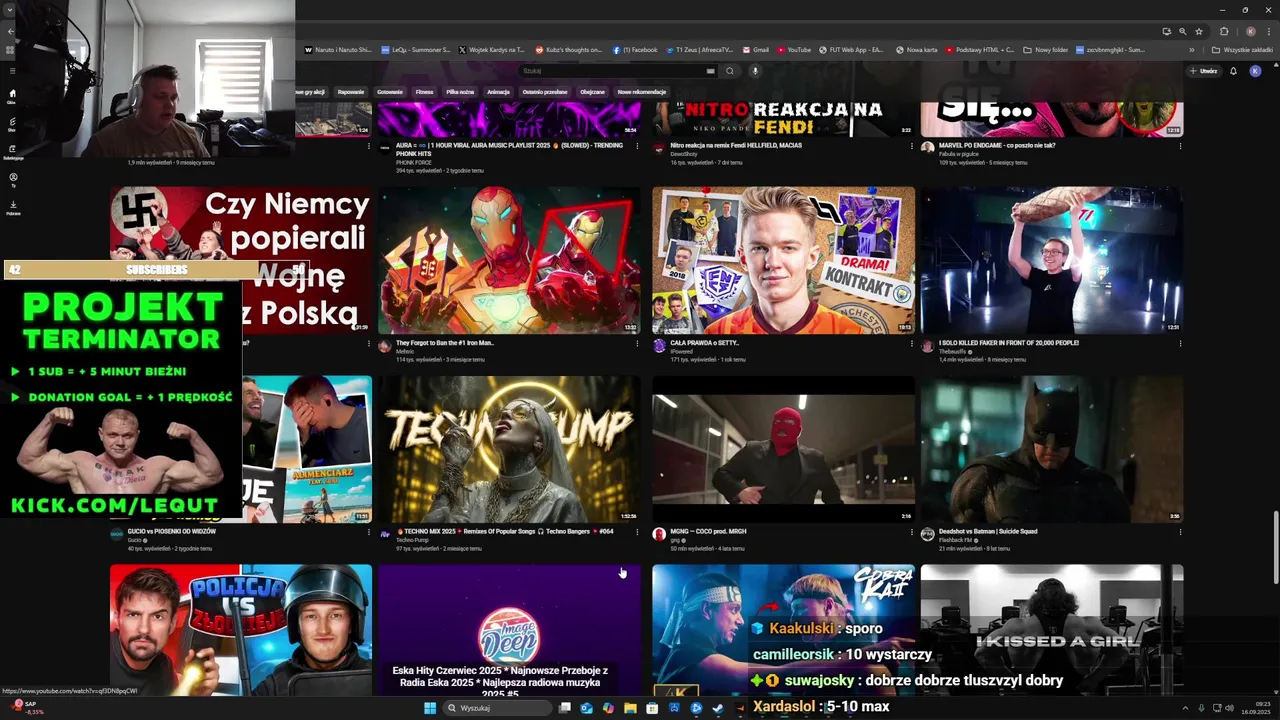Image resolution: width=1280 pixels, height=720 pixels.
Task: Open the Windows Start menu
Action: click(x=430, y=708)
